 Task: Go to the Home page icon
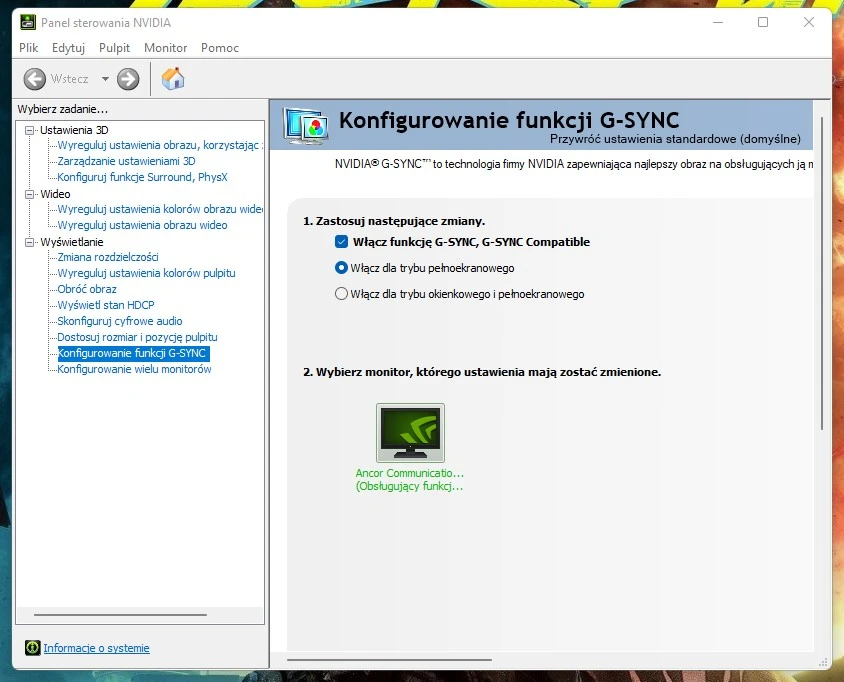(x=173, y=79)
